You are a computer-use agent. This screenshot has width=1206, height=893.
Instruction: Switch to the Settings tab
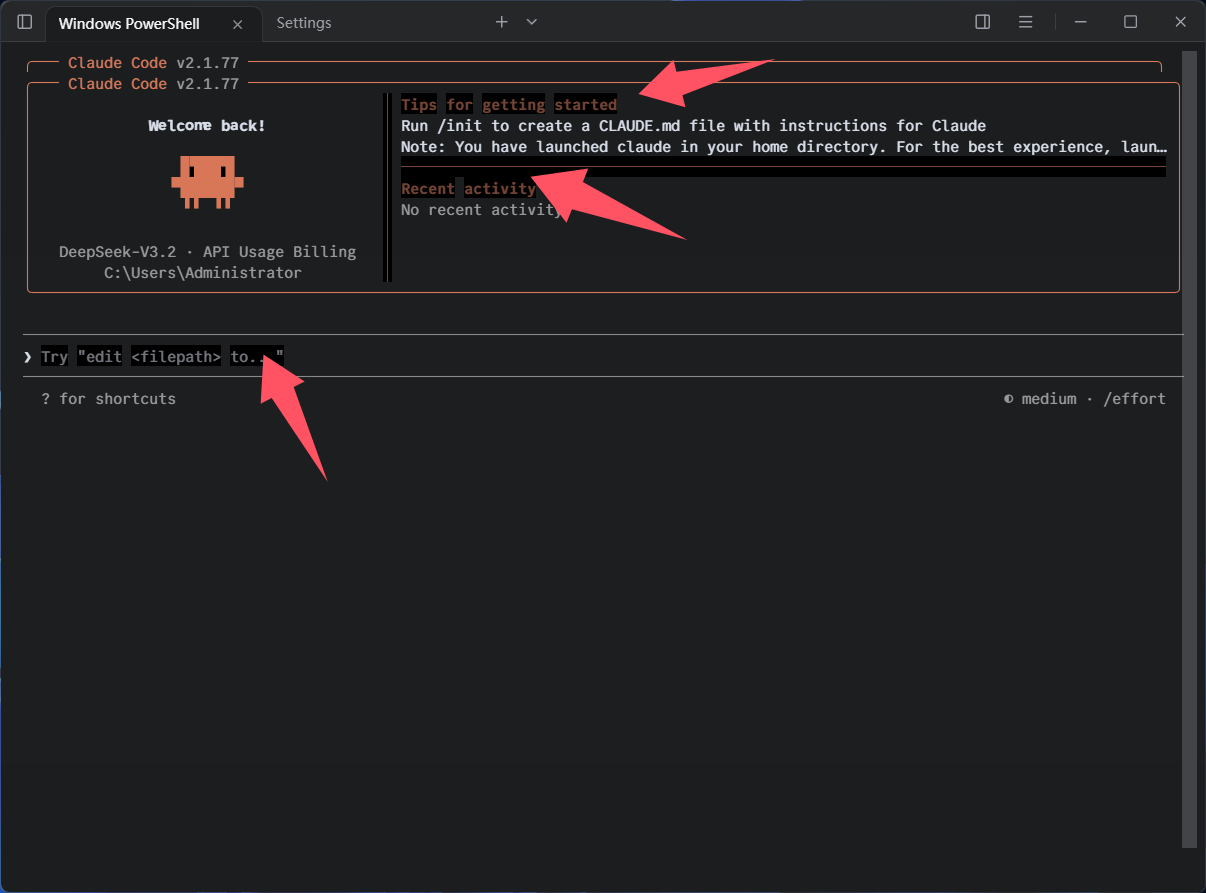(304, 23)
